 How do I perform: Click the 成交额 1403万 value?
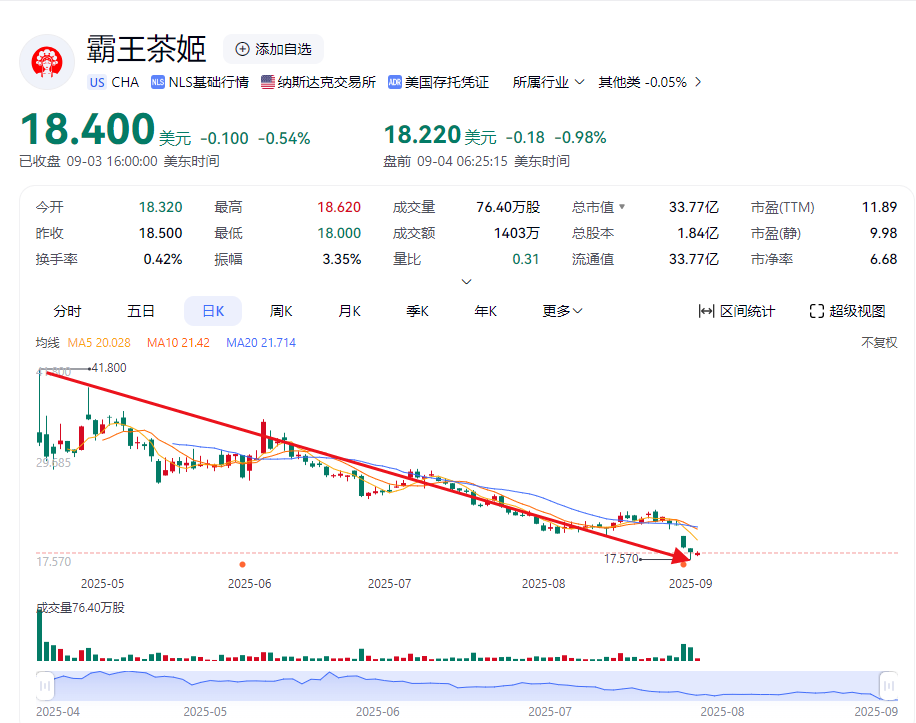point(516,233)
